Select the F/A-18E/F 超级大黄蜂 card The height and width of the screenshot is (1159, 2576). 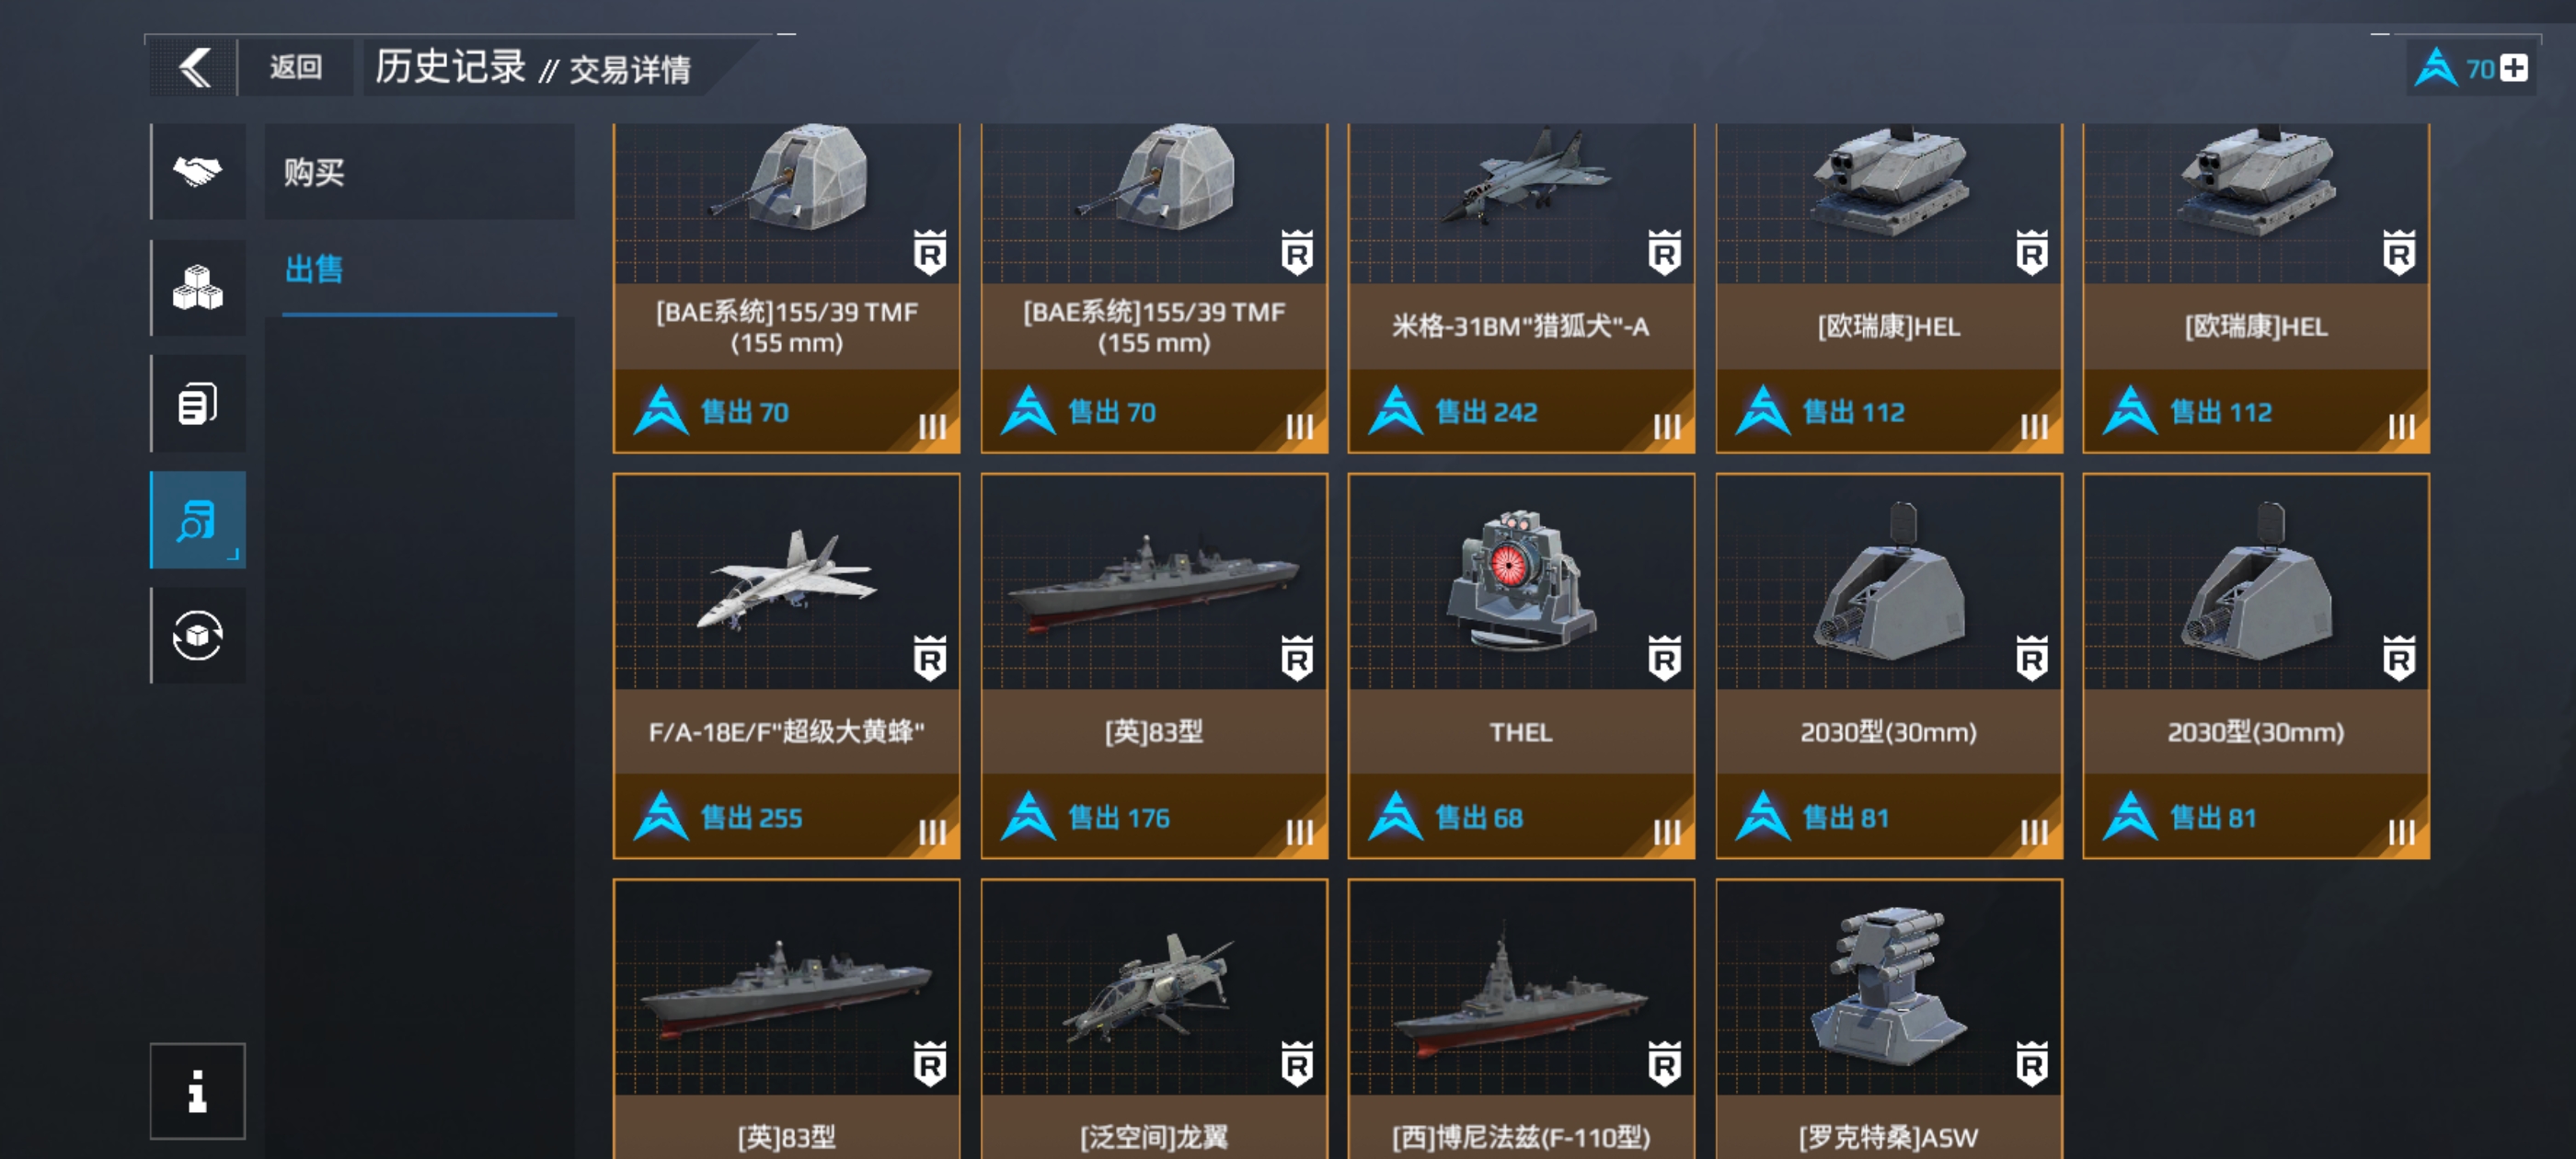[787, 666]
